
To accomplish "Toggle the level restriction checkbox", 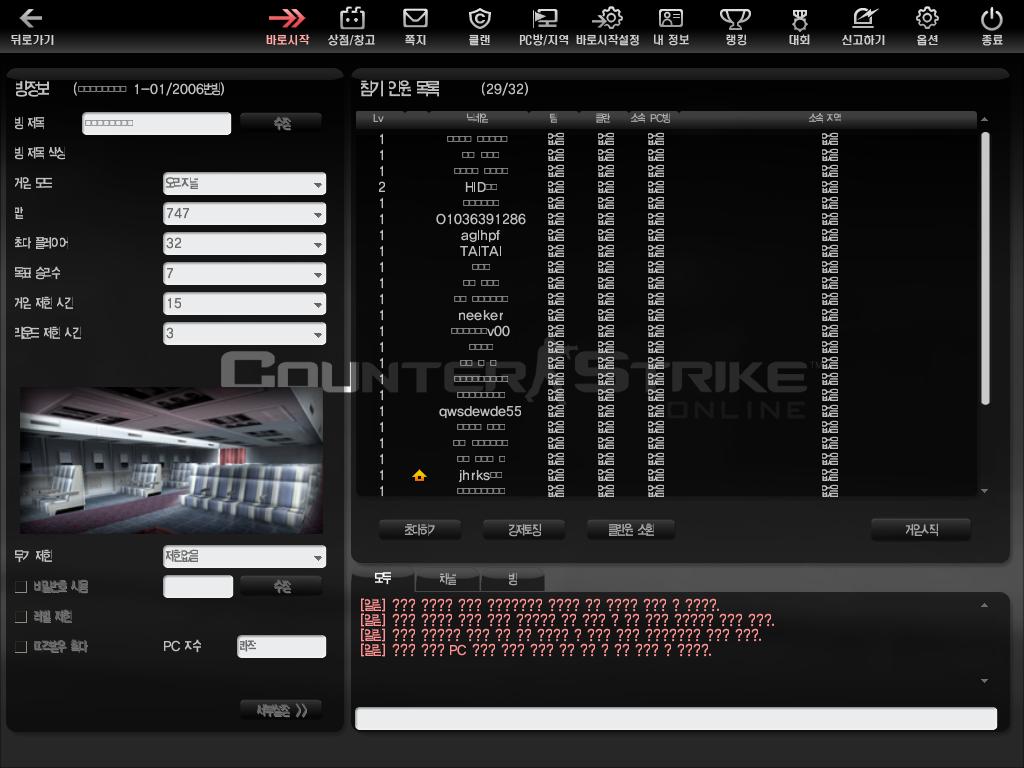I will [x=21, y=616].
